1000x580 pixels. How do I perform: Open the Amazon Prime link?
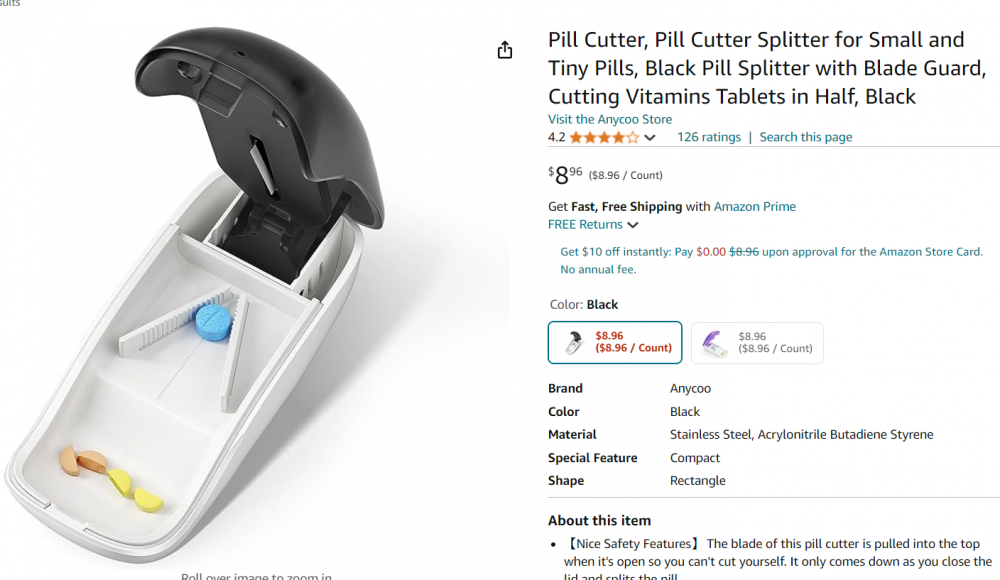pyautogui.click(x=755, y=206)
